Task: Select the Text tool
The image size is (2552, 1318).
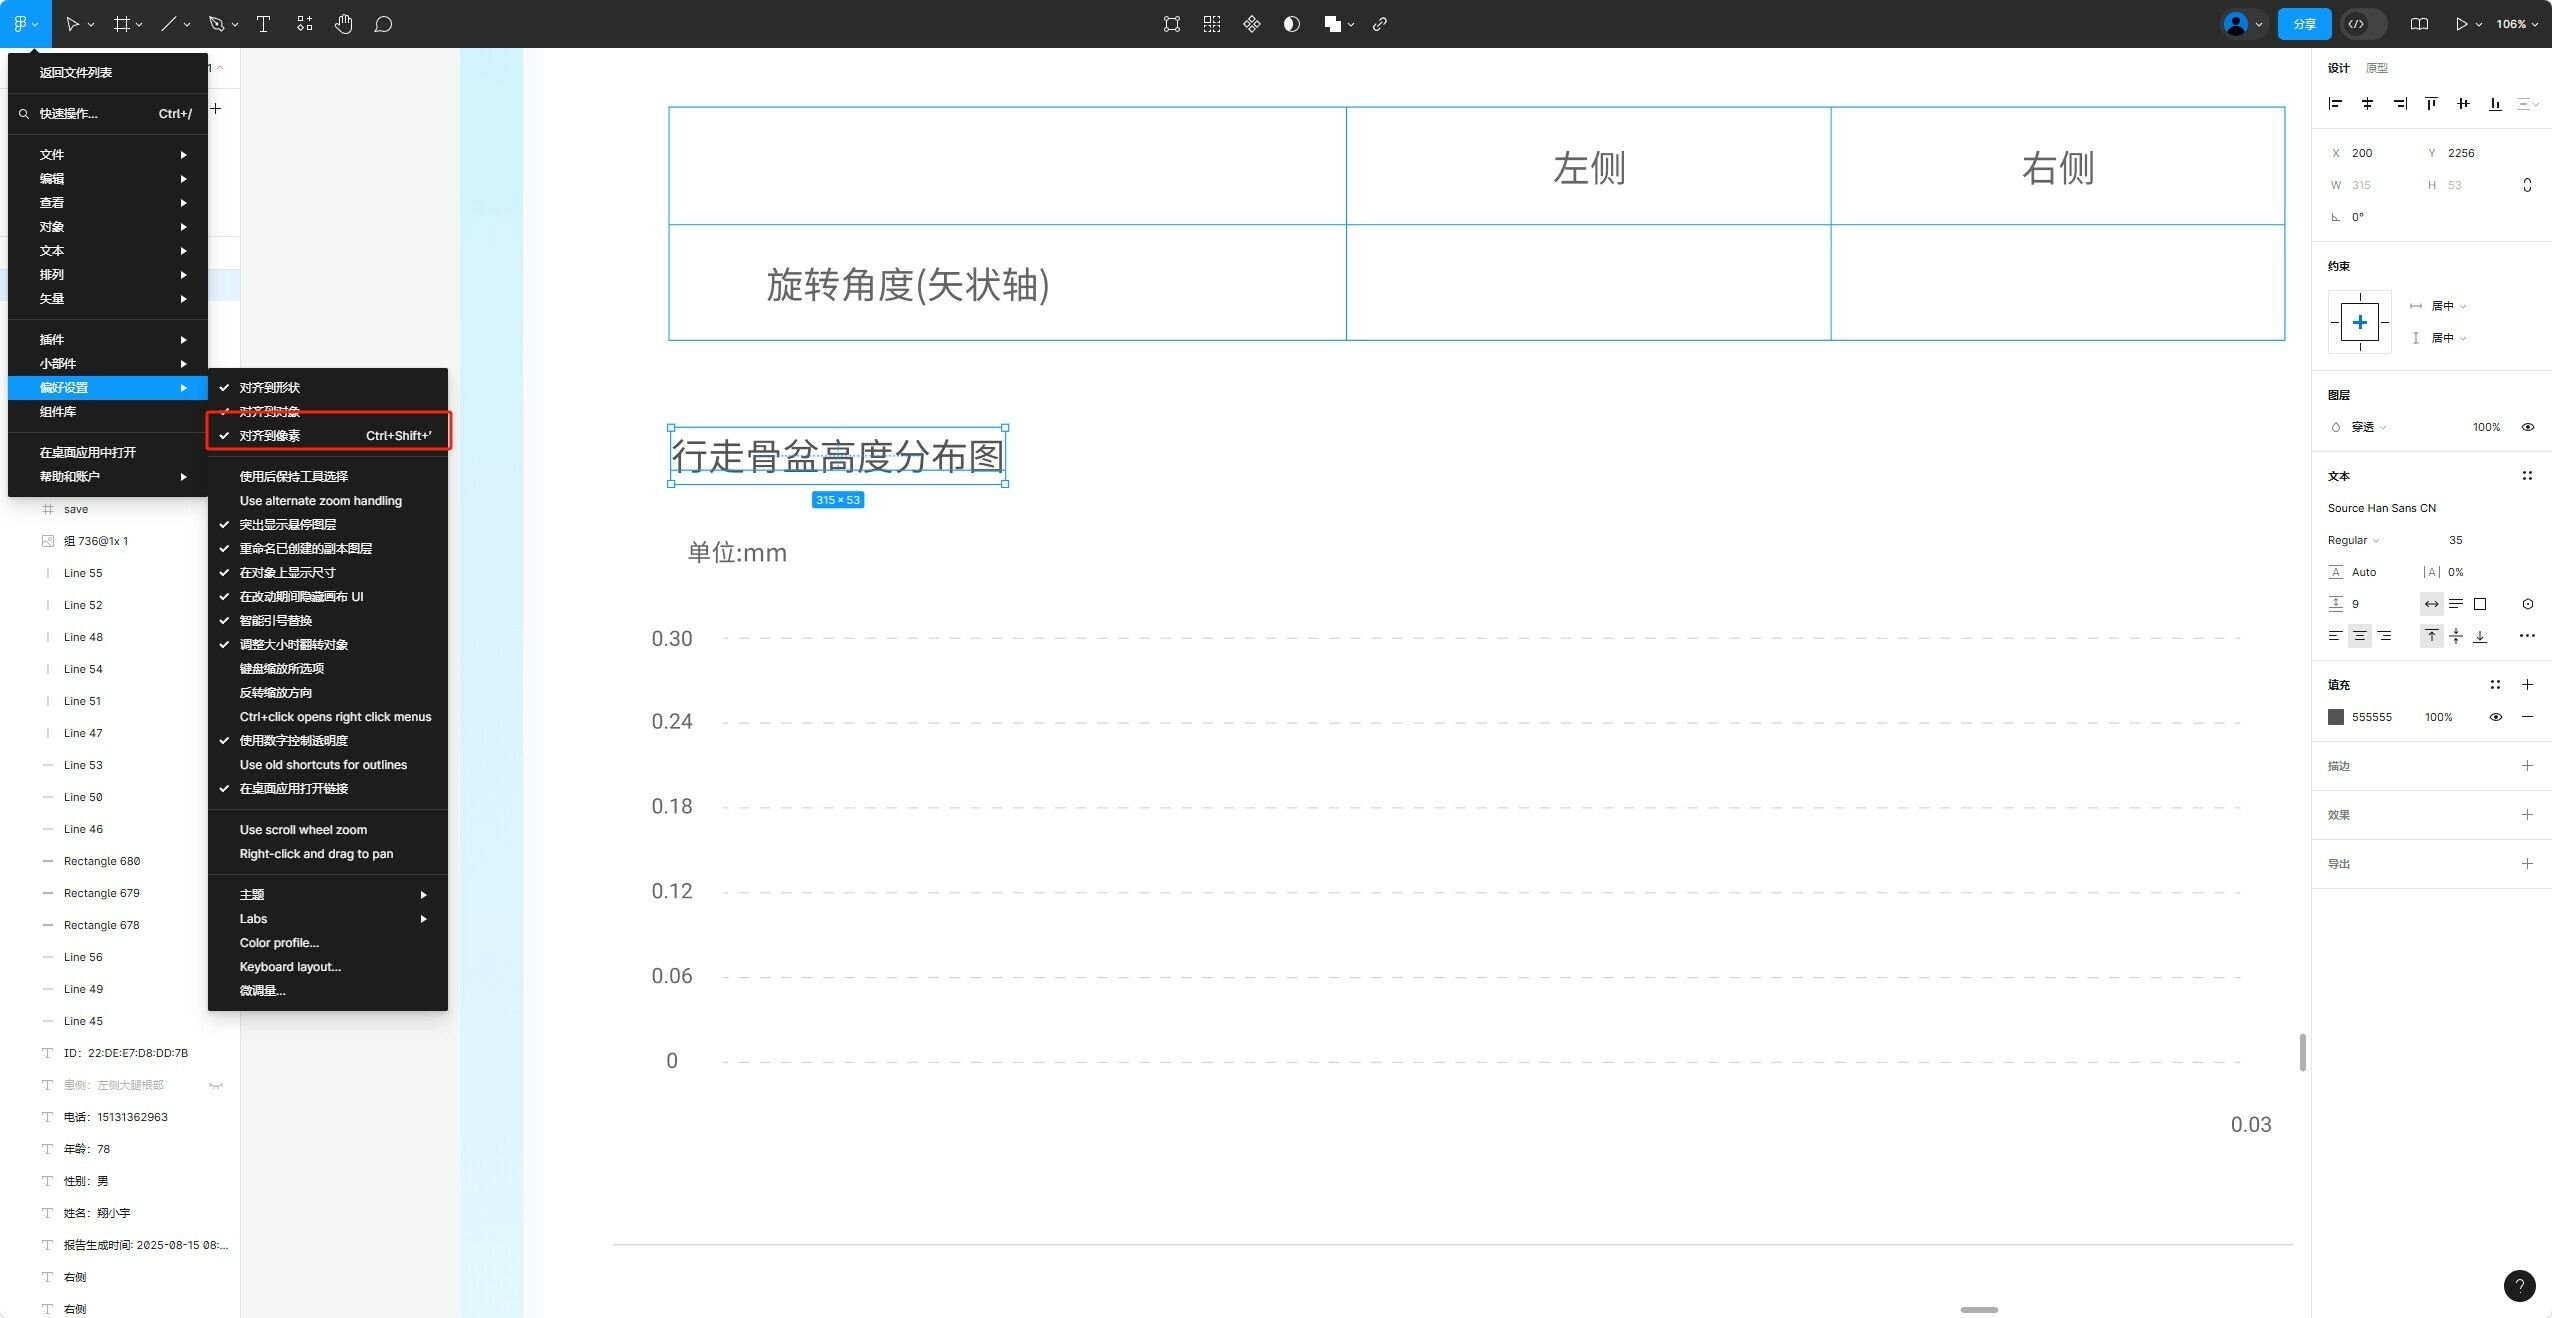Action: pos(263,24)
